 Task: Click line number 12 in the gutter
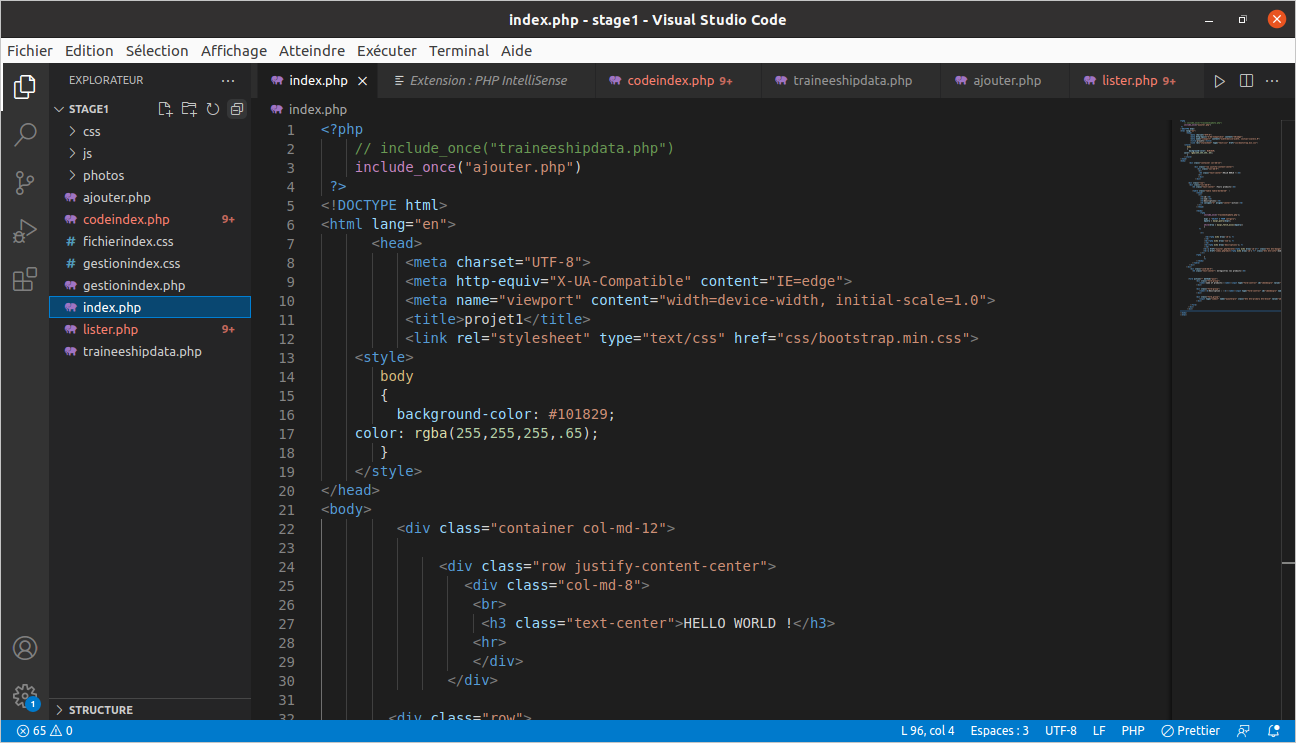(x=287, y=338)
